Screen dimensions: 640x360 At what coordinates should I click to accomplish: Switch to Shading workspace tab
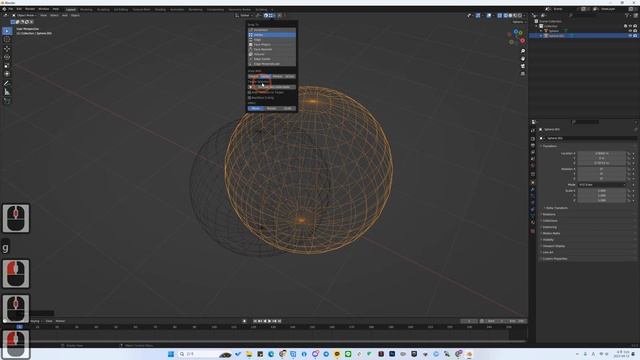160,9
